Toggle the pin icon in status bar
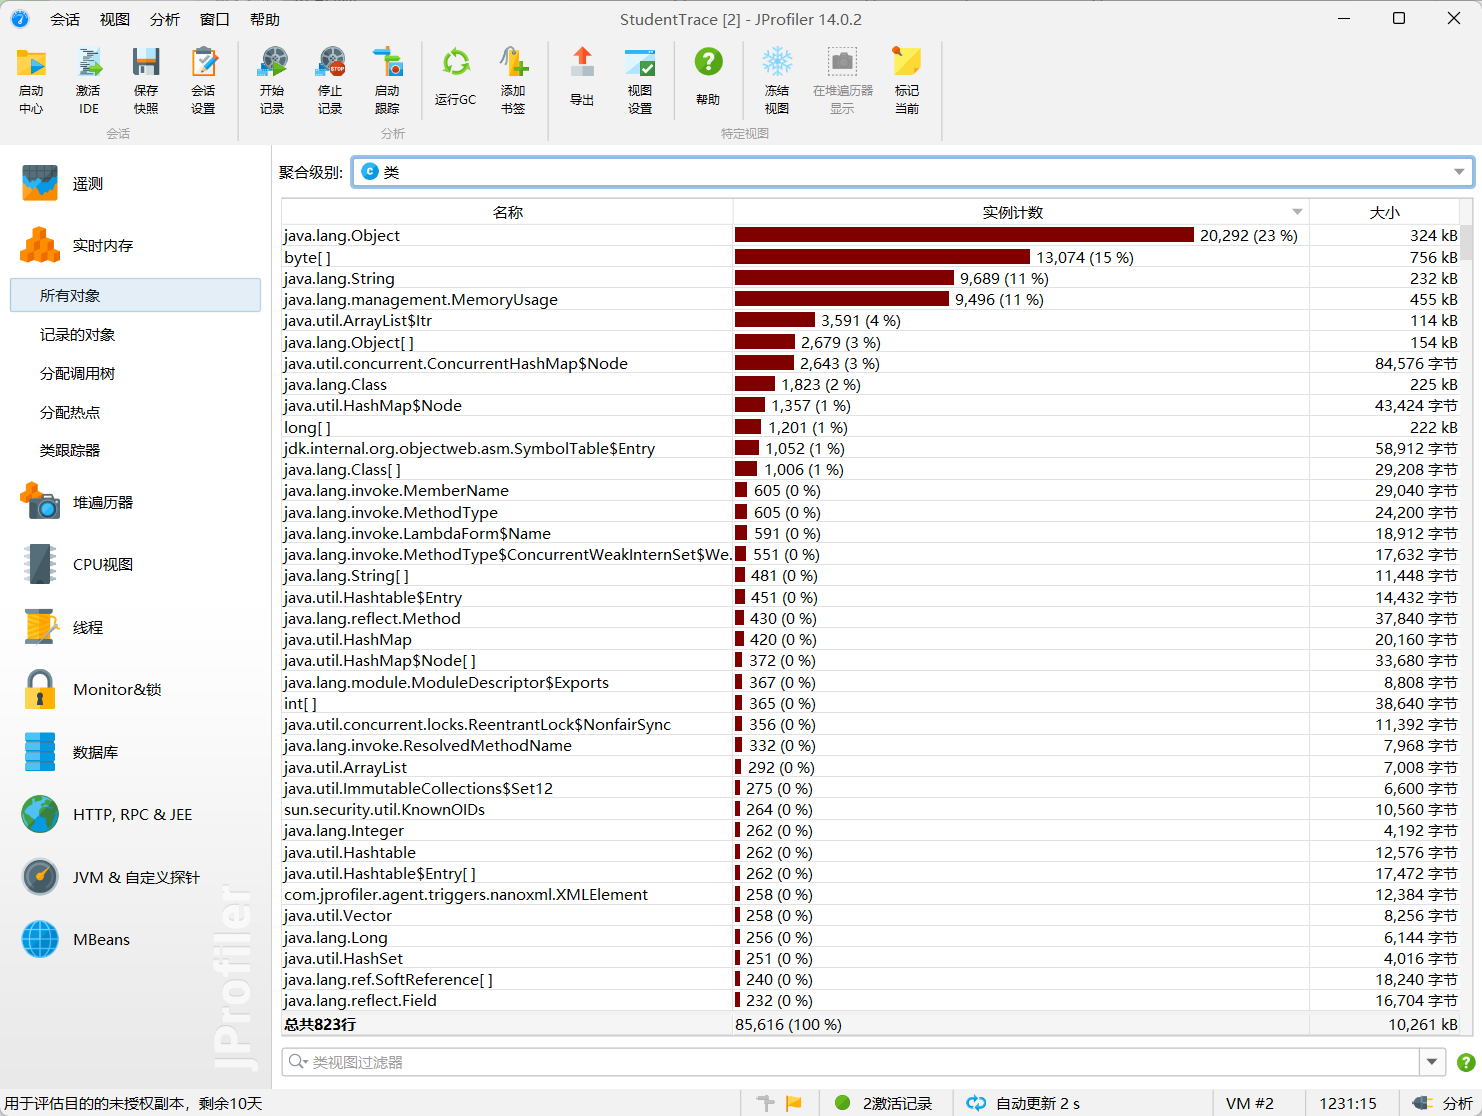Screen dimensions: 1482x1116 coord(766,1103)
